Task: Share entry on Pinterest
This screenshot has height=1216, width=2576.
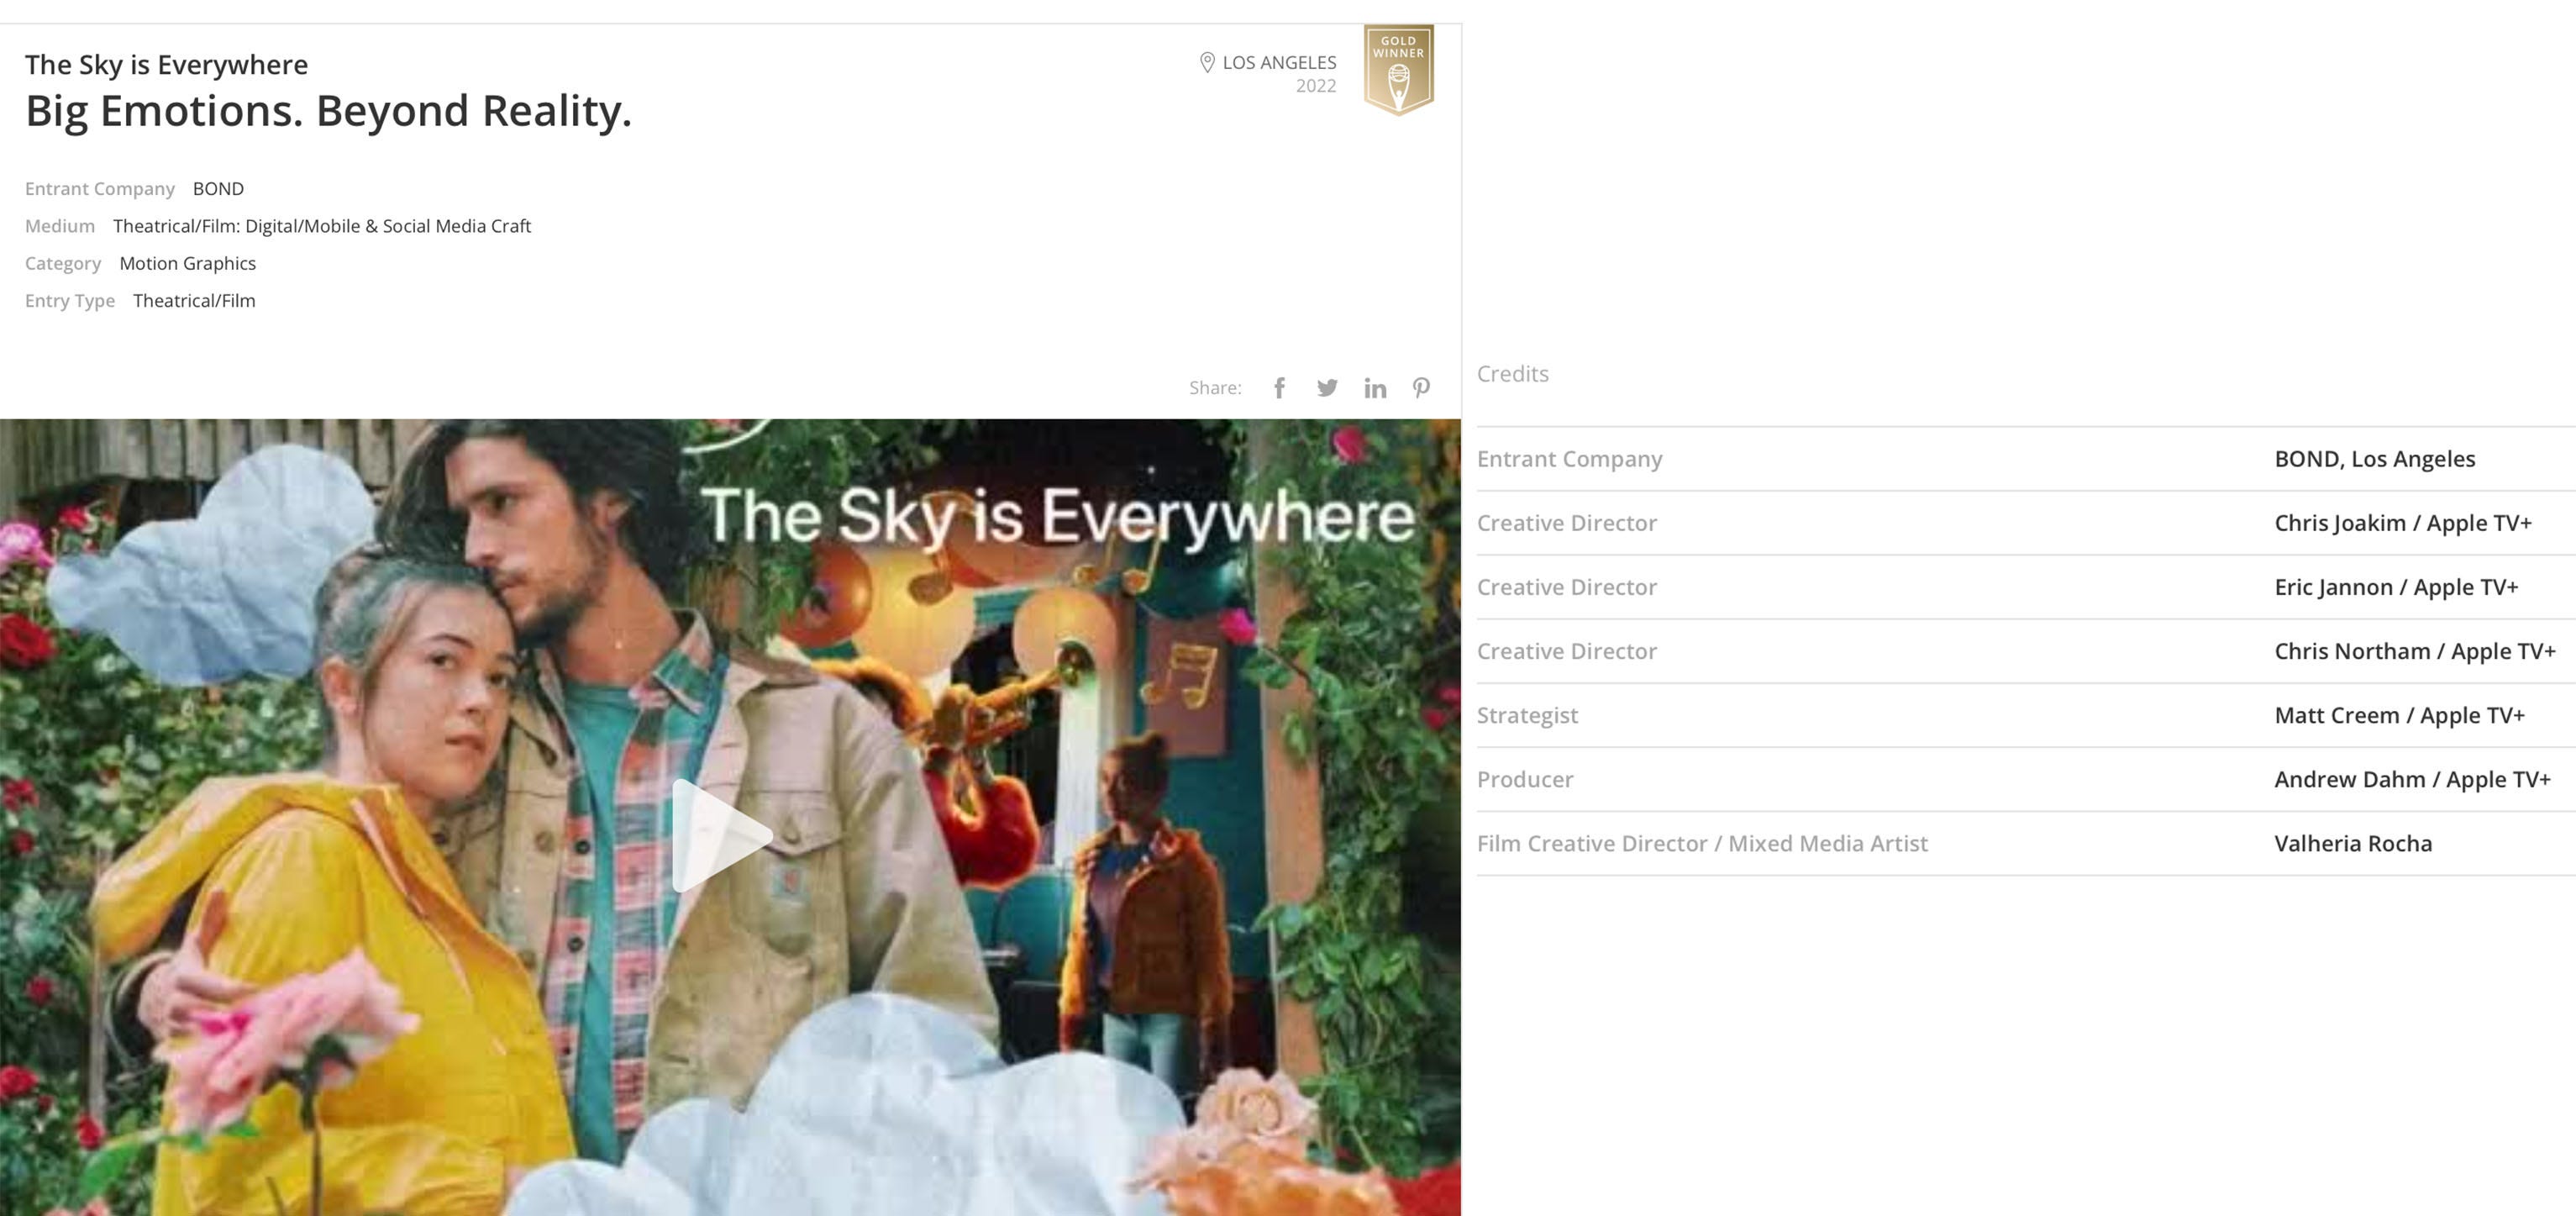Action: (x=1421, y=388)
